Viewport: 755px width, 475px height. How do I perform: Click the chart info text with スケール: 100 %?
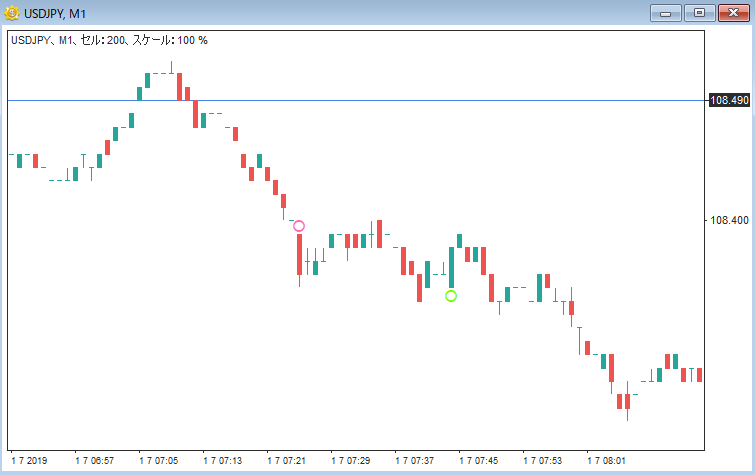tap(109, 40)
